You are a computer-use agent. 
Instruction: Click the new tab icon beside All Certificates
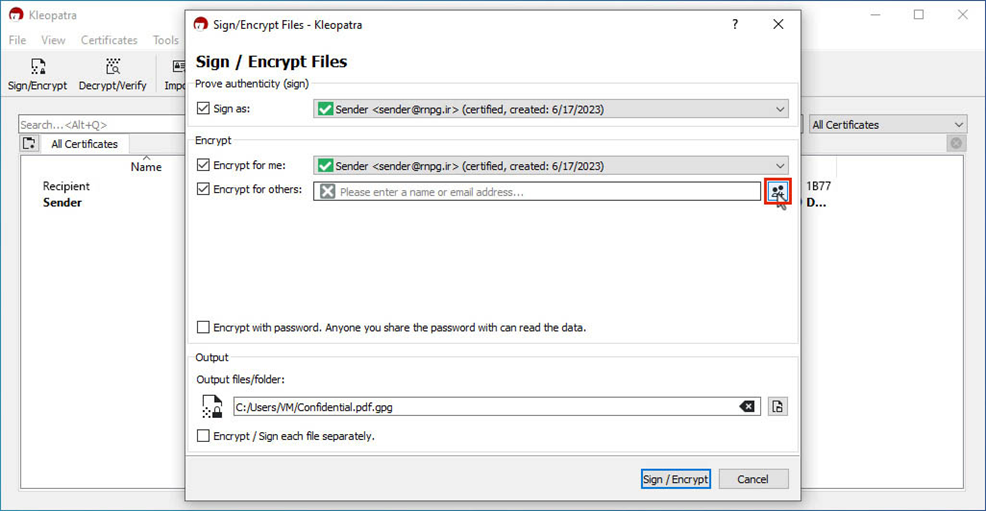coord(29,143)
